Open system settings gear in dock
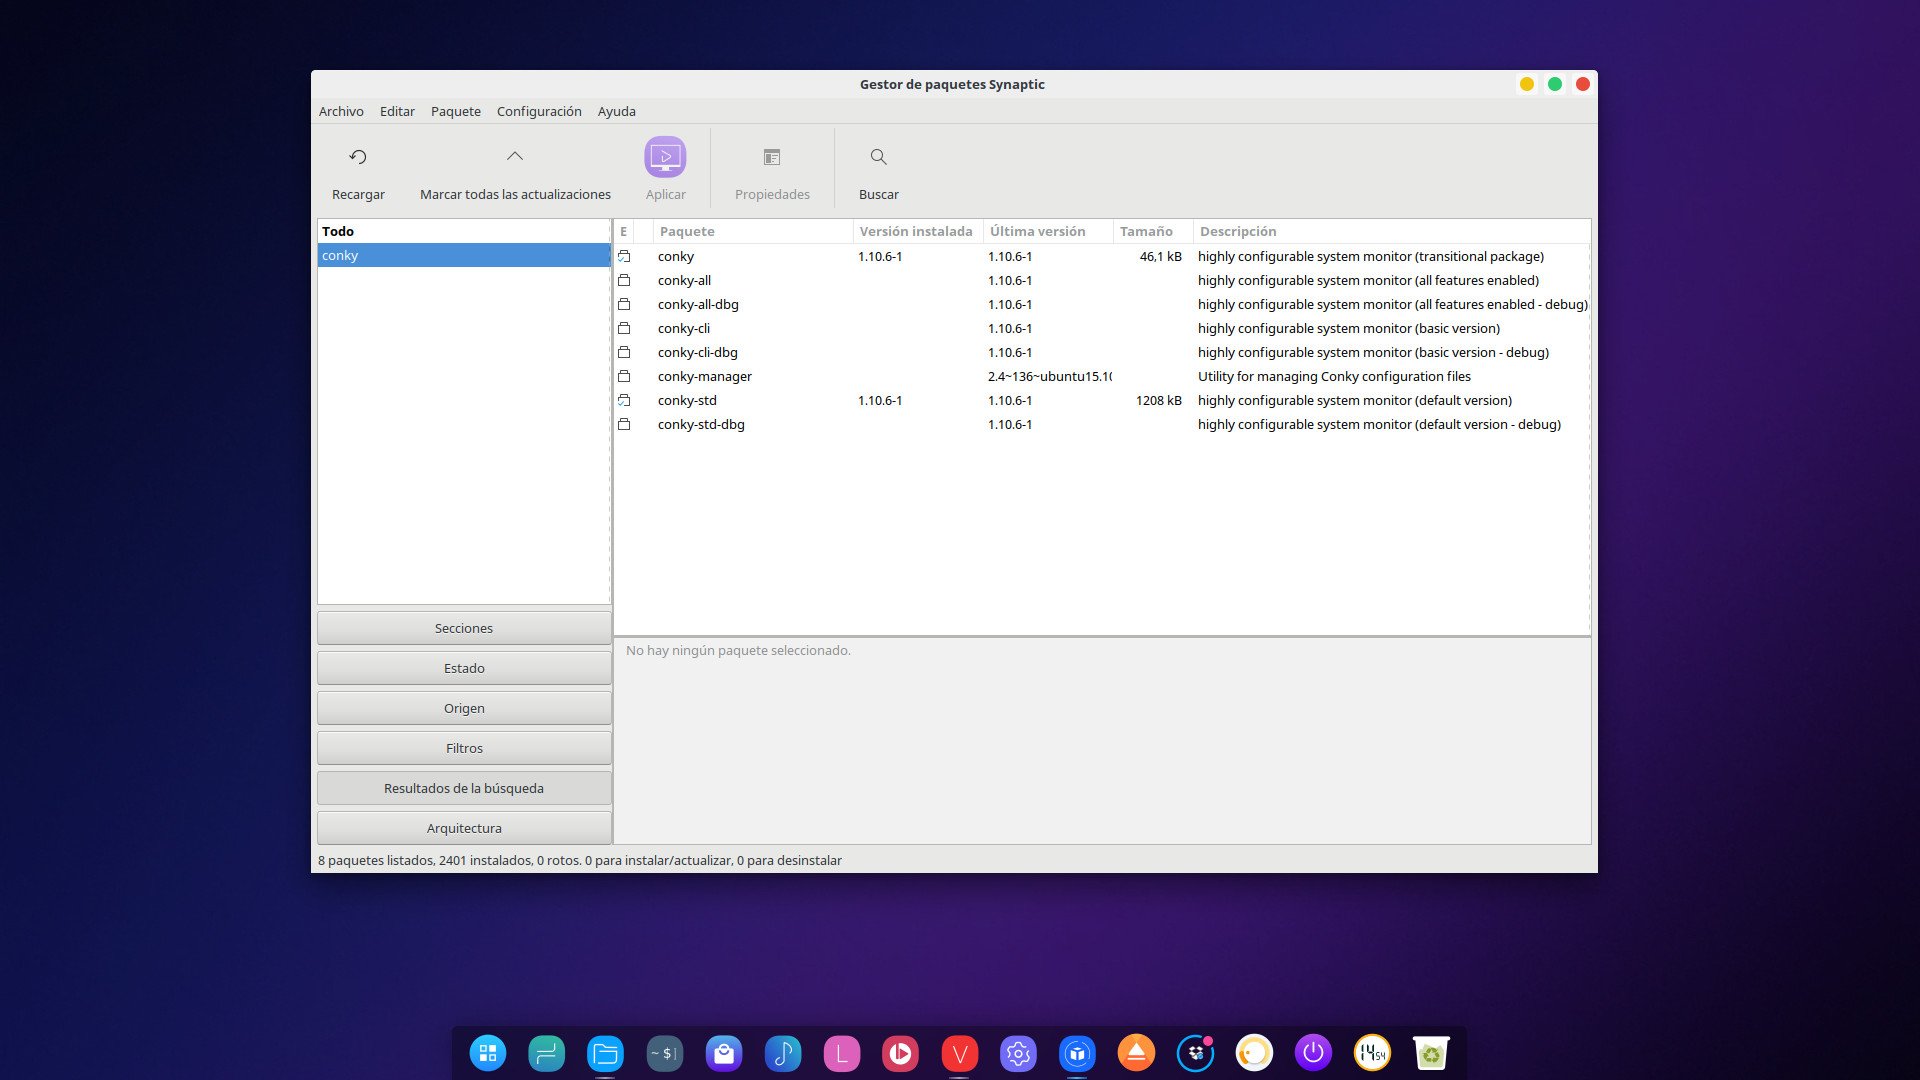 (1018, 1053)
